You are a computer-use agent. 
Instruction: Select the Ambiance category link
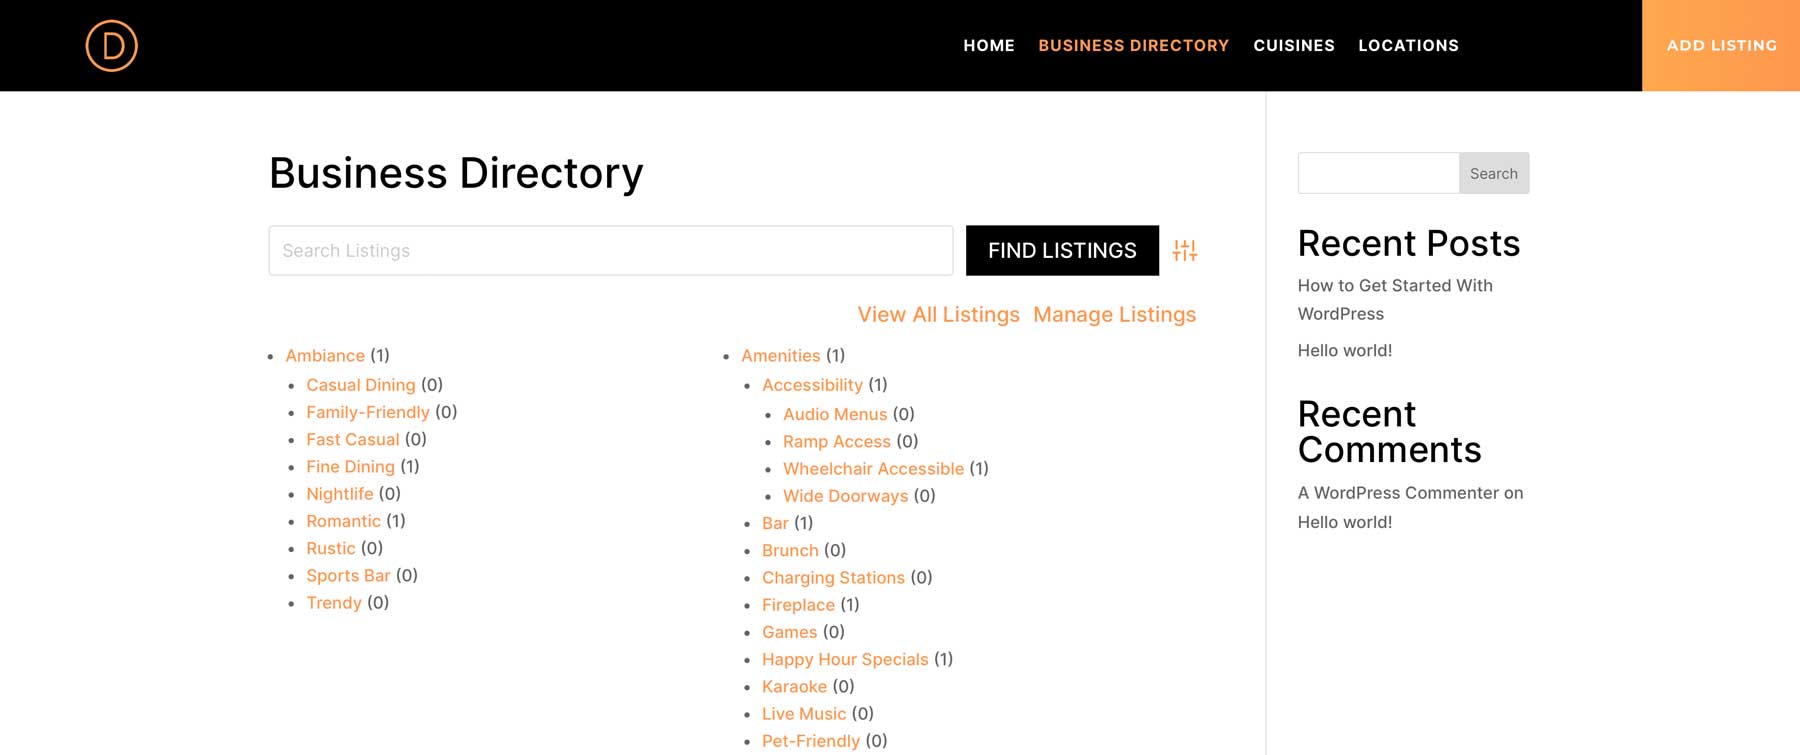(325, 355)
